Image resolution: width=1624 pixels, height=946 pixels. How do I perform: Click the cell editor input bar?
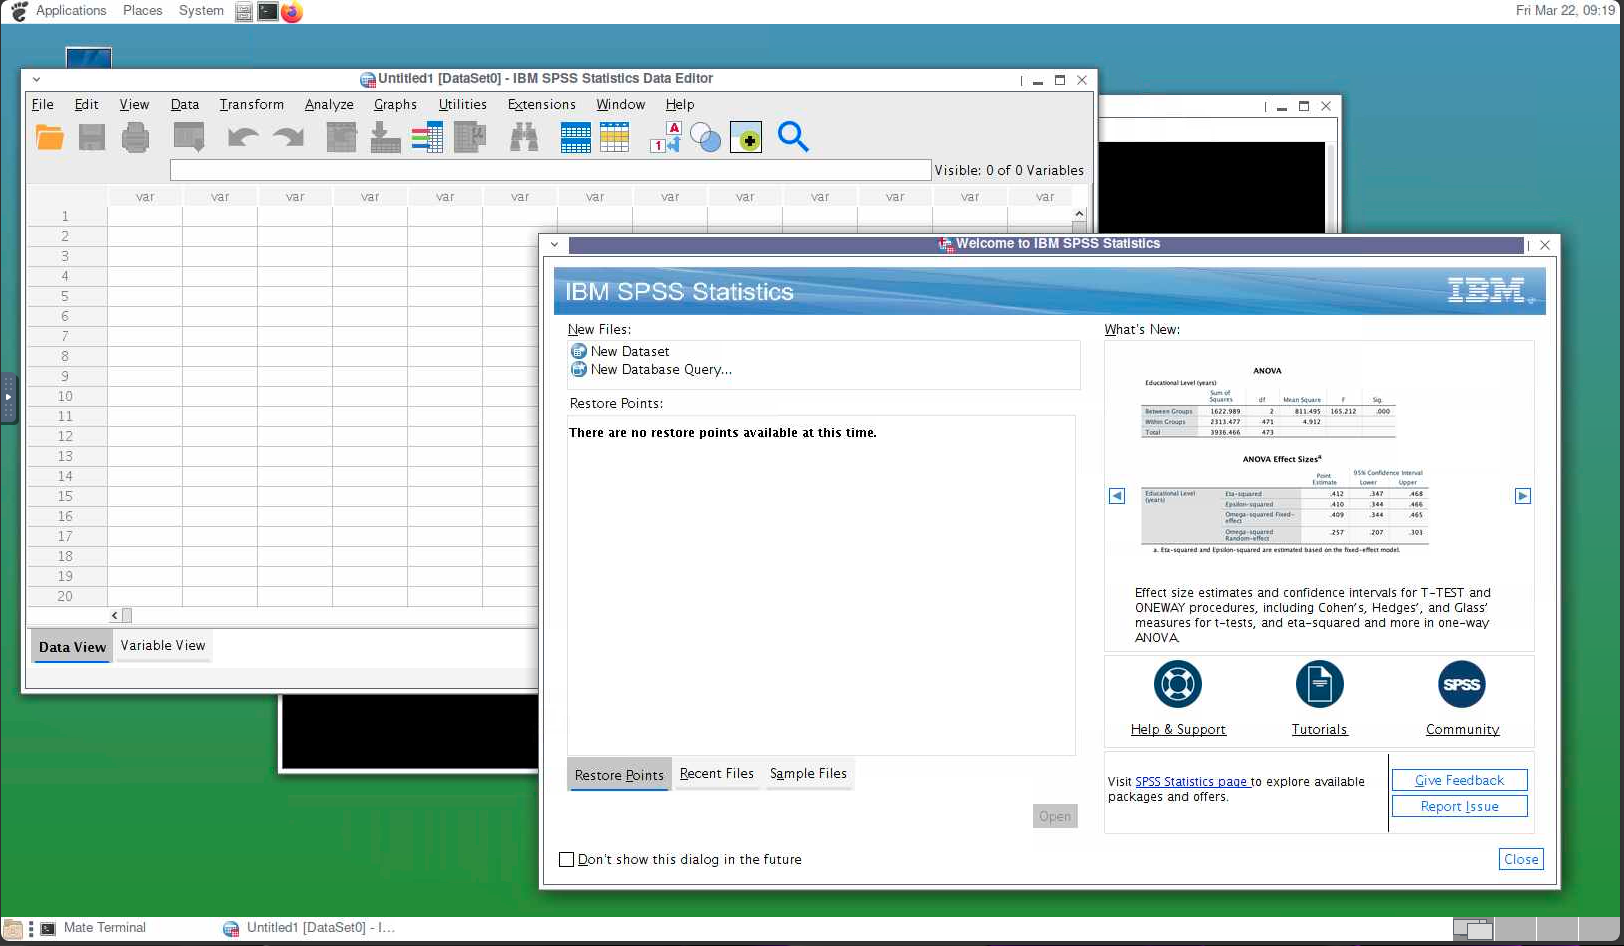coord(550,170)
